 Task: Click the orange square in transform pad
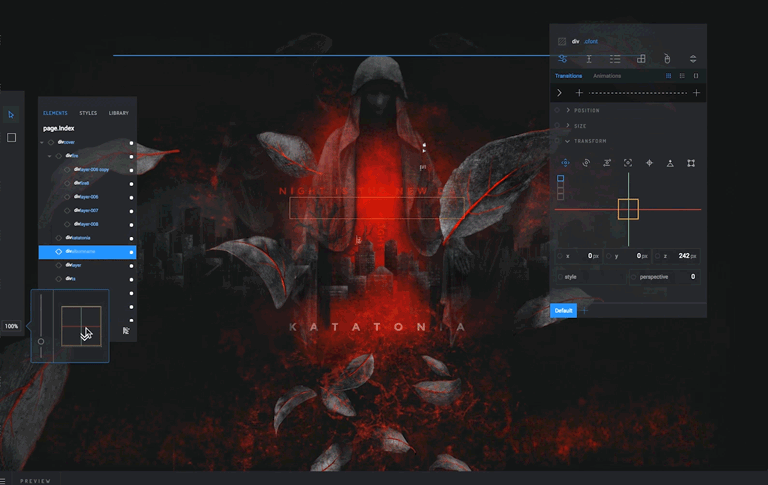(x=628, y=209)
